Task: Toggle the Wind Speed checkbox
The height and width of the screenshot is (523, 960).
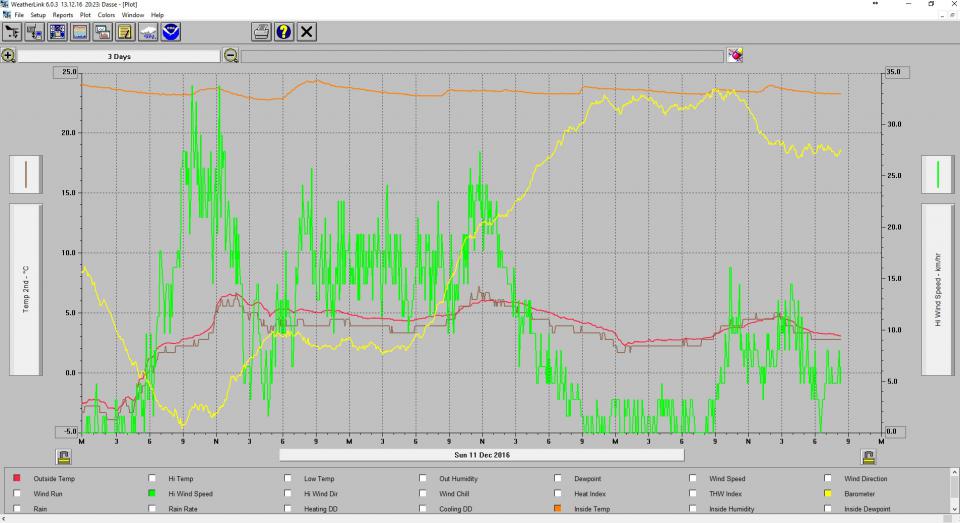Action: click(x=695, y=479)
